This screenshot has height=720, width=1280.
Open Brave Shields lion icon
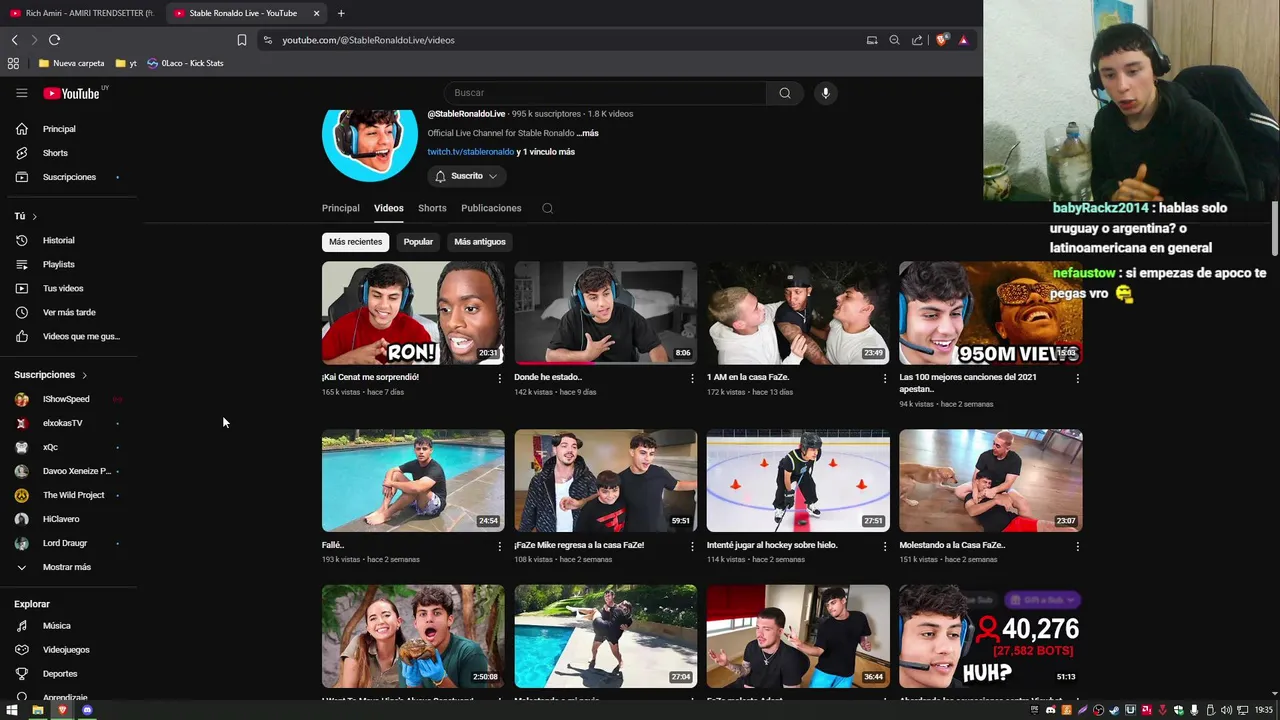coord(941,40)
